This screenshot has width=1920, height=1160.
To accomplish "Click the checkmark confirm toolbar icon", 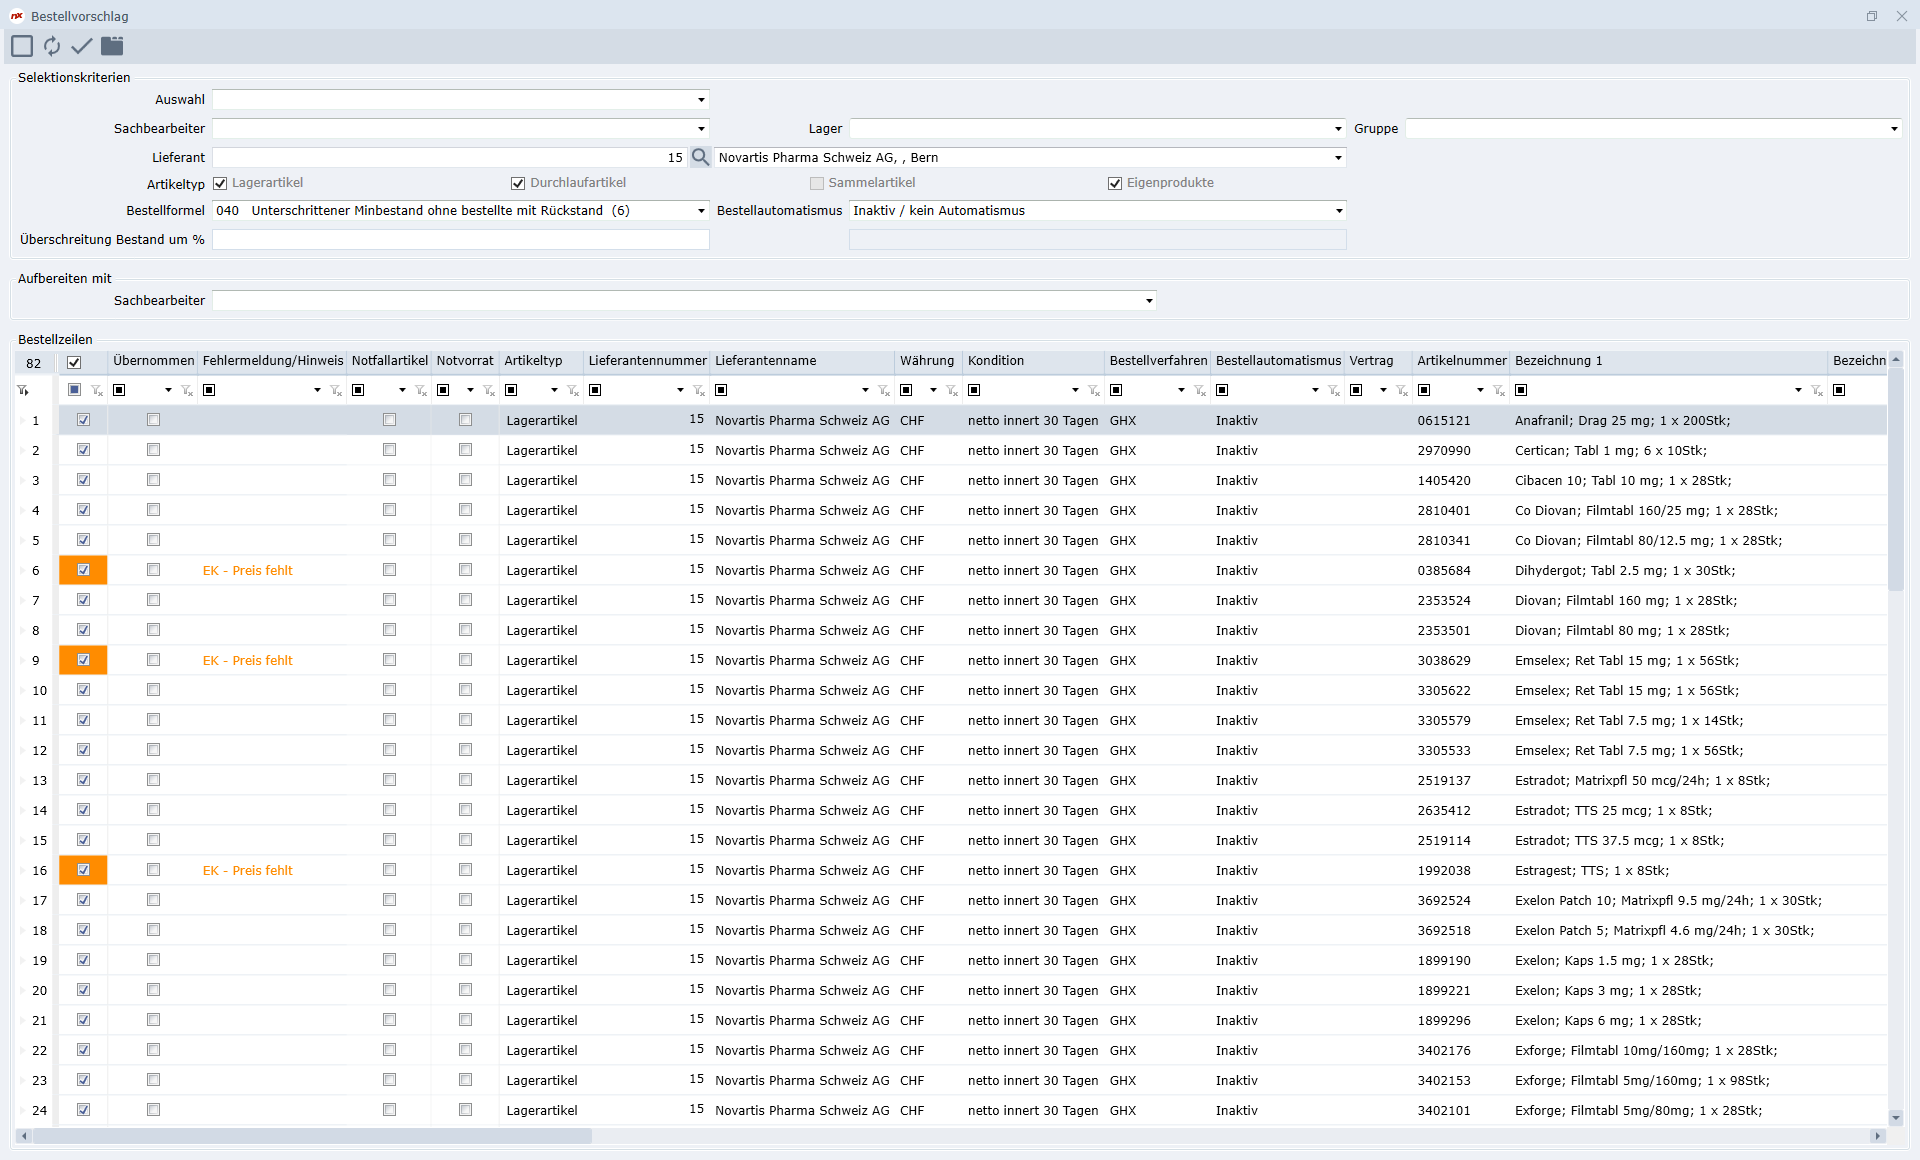I will click(82, 46).
